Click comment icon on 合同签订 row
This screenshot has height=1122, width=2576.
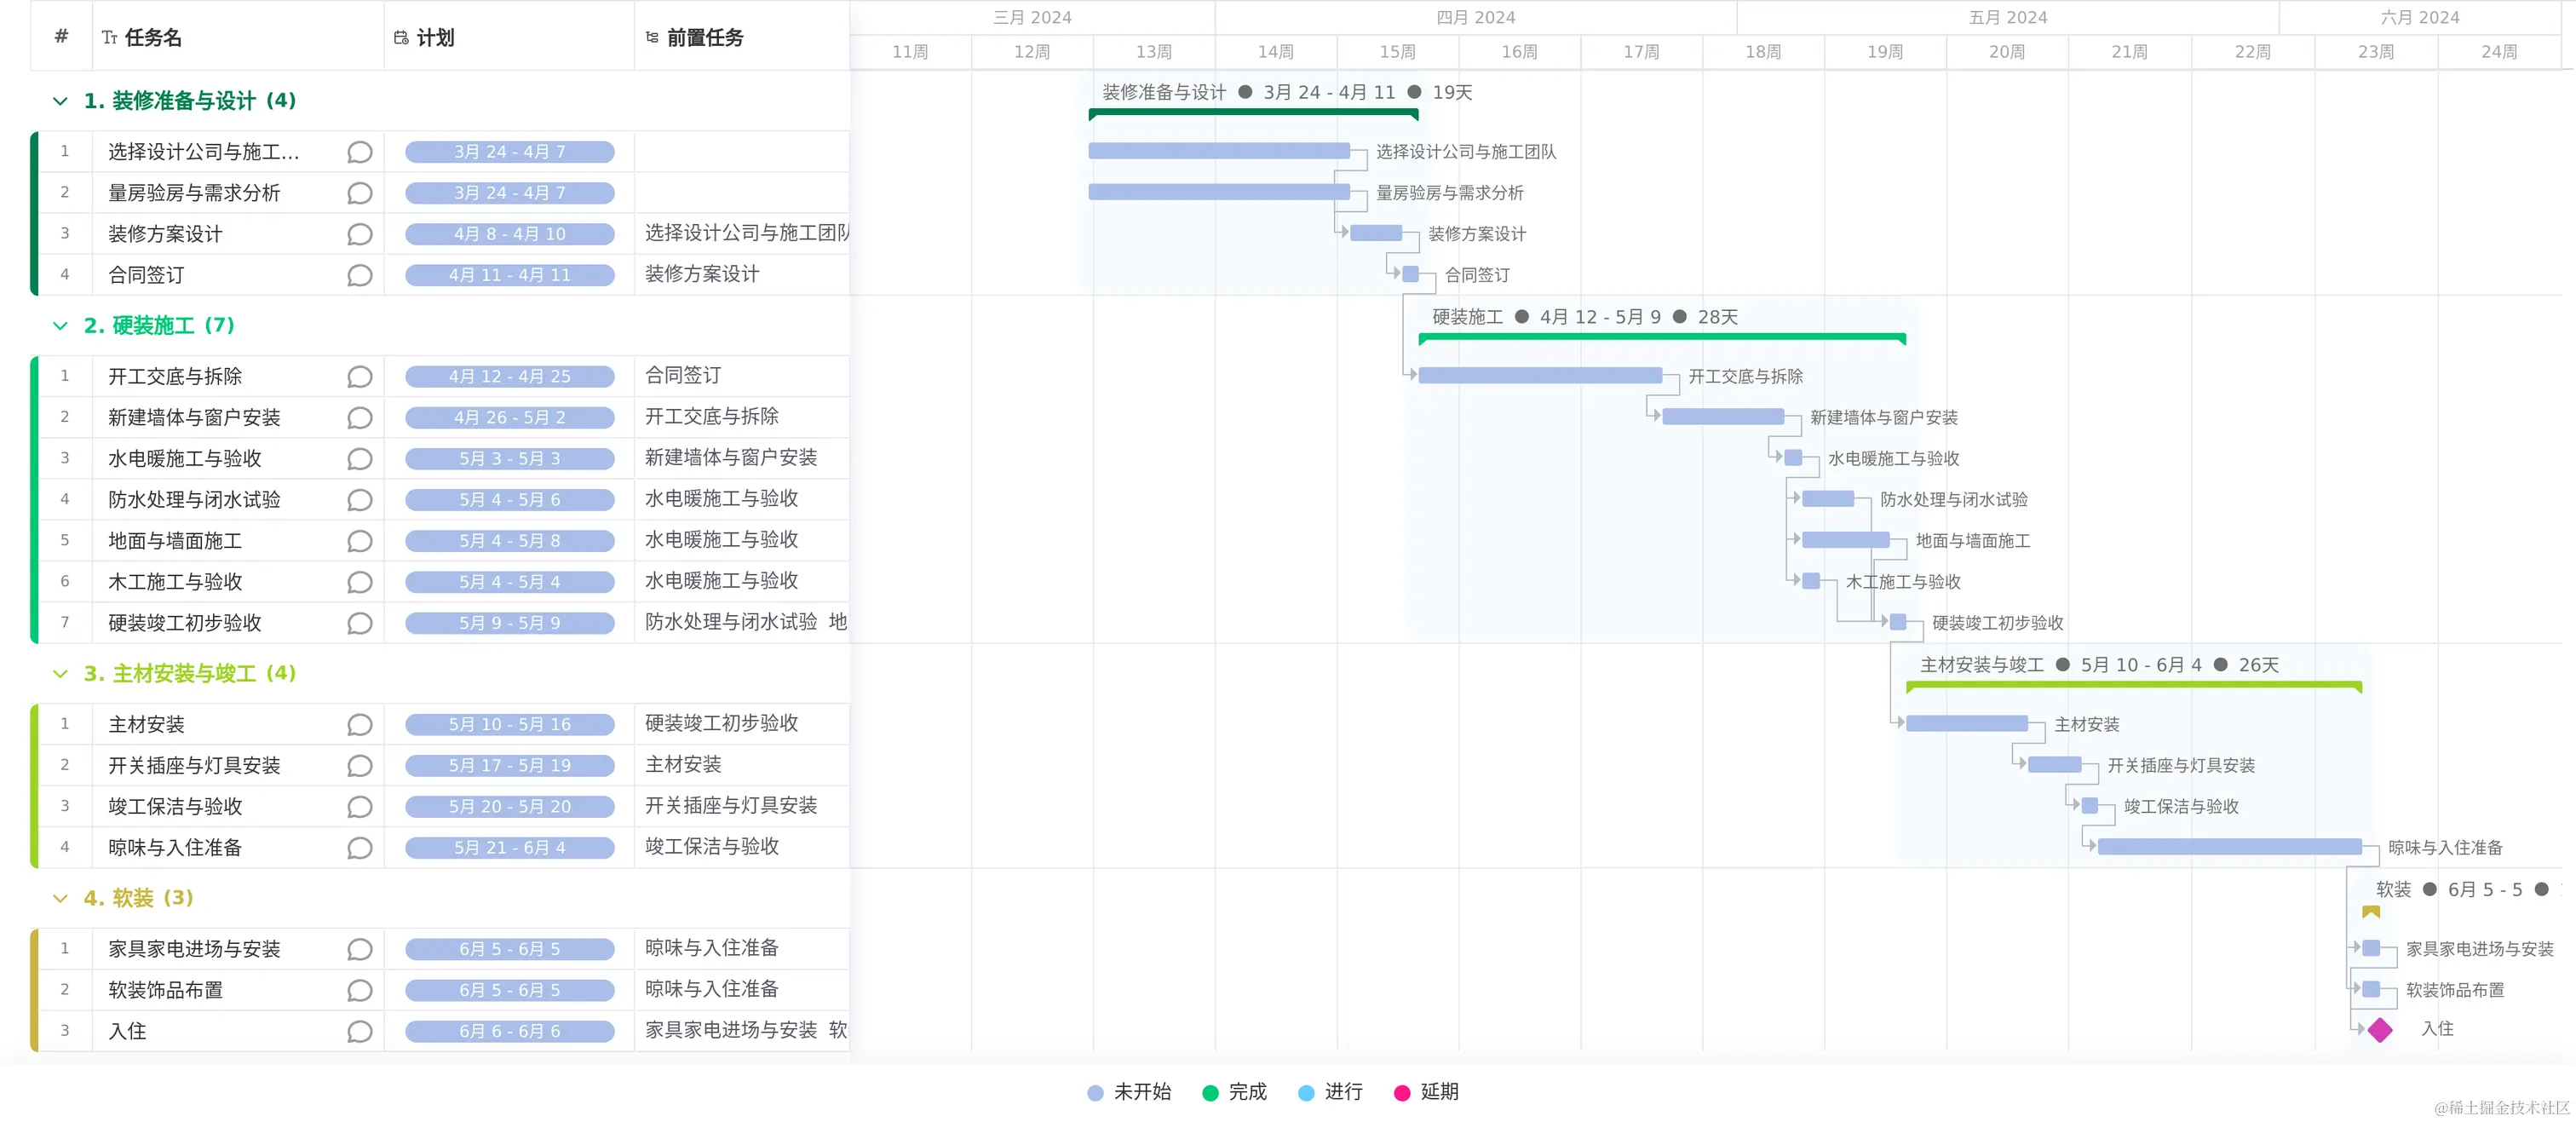(360, 275)
